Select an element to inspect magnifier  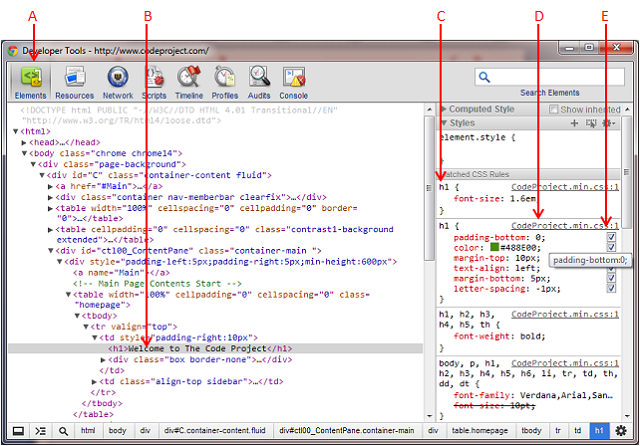click(63, 431)
